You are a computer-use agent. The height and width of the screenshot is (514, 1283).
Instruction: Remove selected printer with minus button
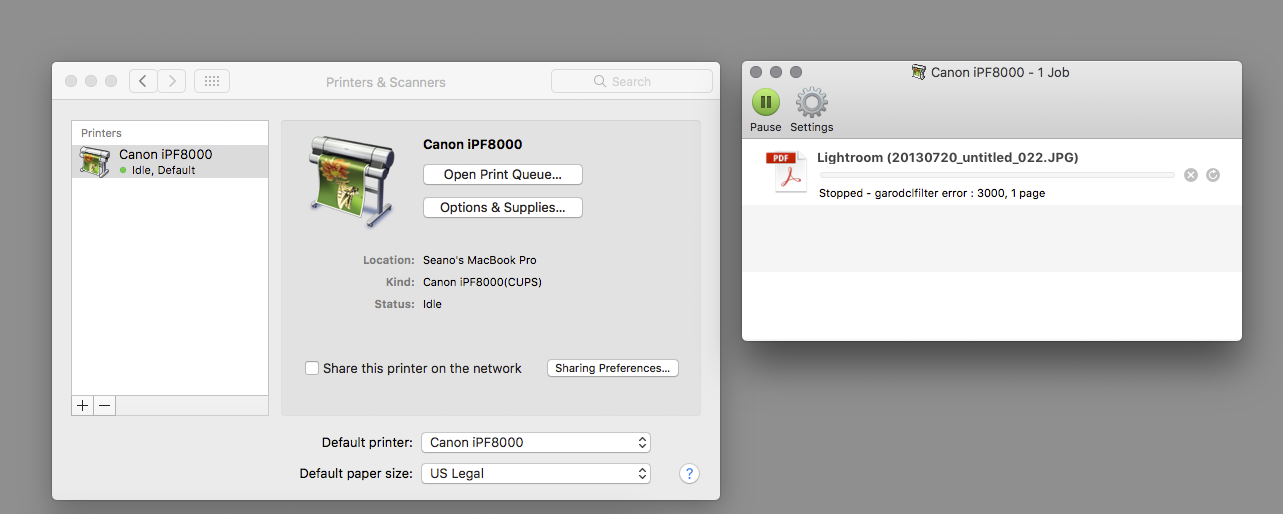click(105, 405)
